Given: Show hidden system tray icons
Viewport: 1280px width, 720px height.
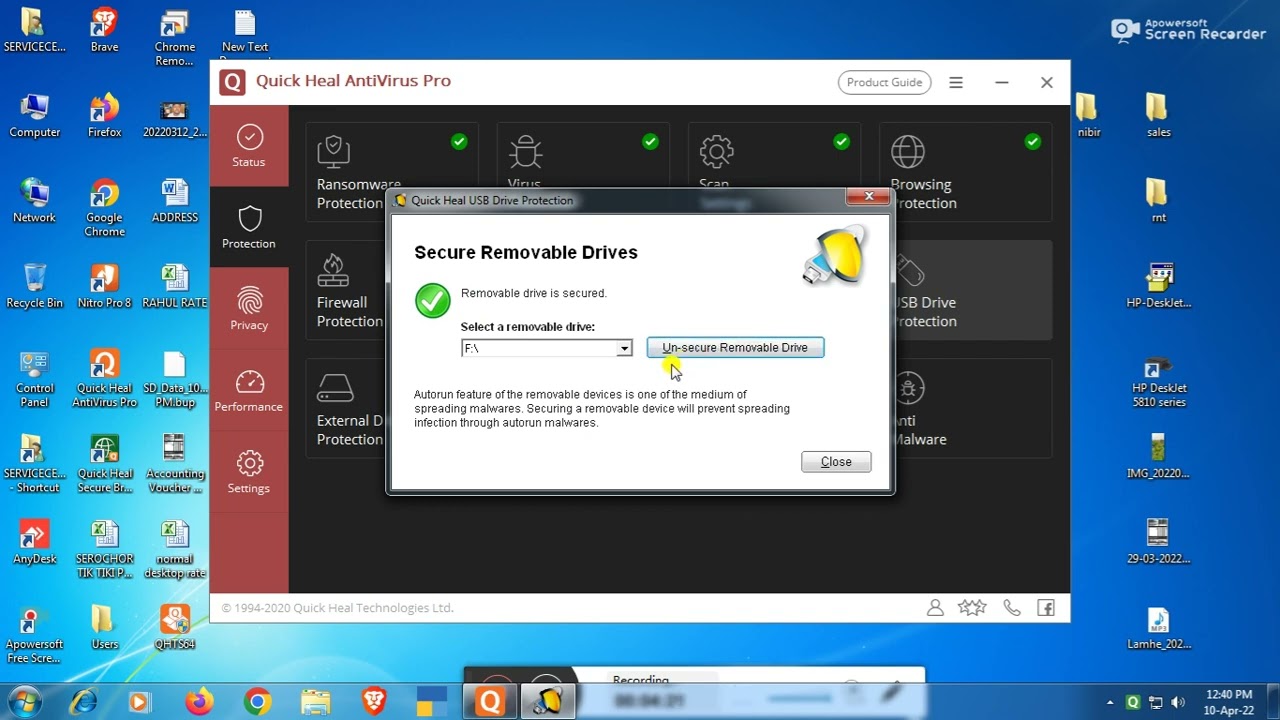Looking at the screenshot, I should (x=1110, y=702).
